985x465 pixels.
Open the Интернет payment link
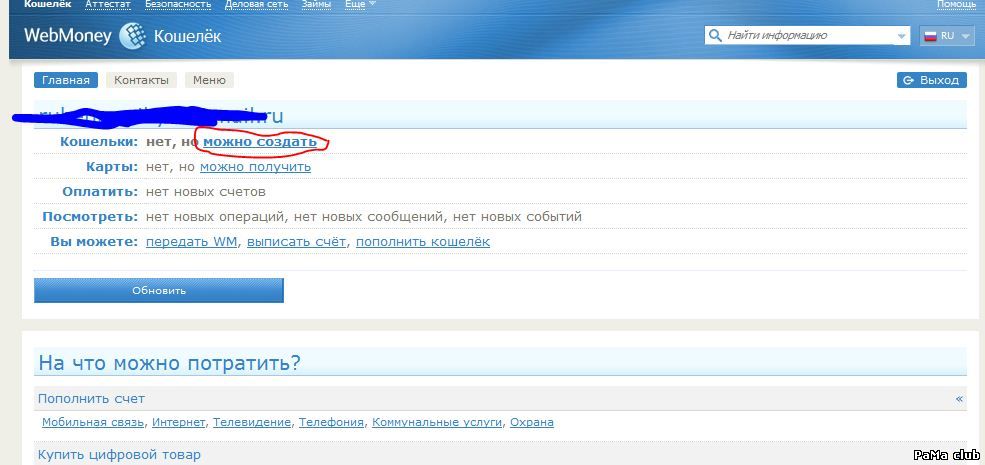(178, 422)
